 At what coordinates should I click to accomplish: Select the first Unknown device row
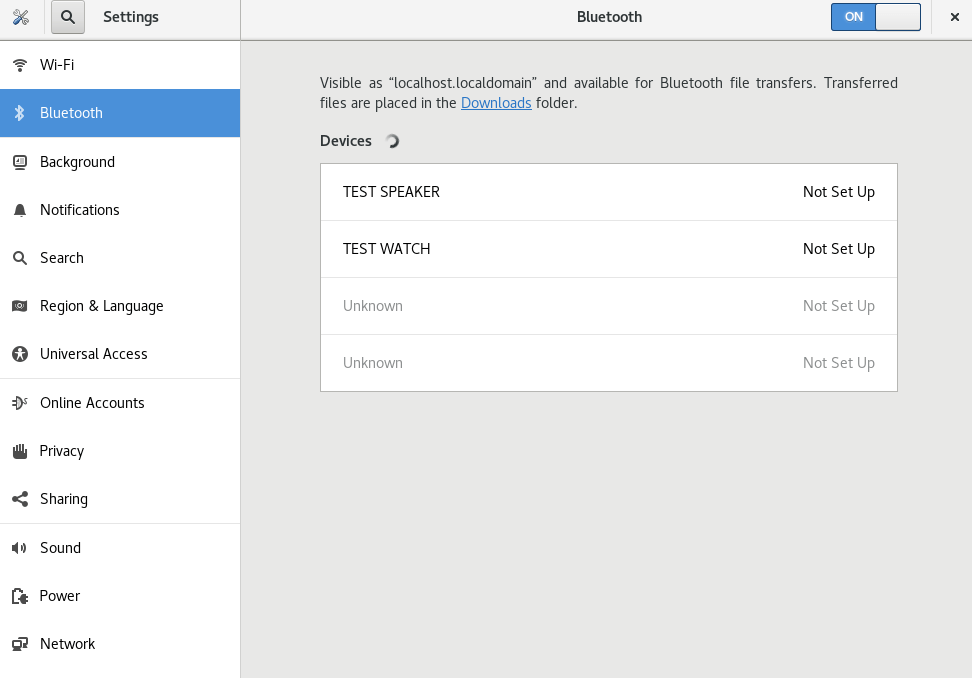point(608,306)
